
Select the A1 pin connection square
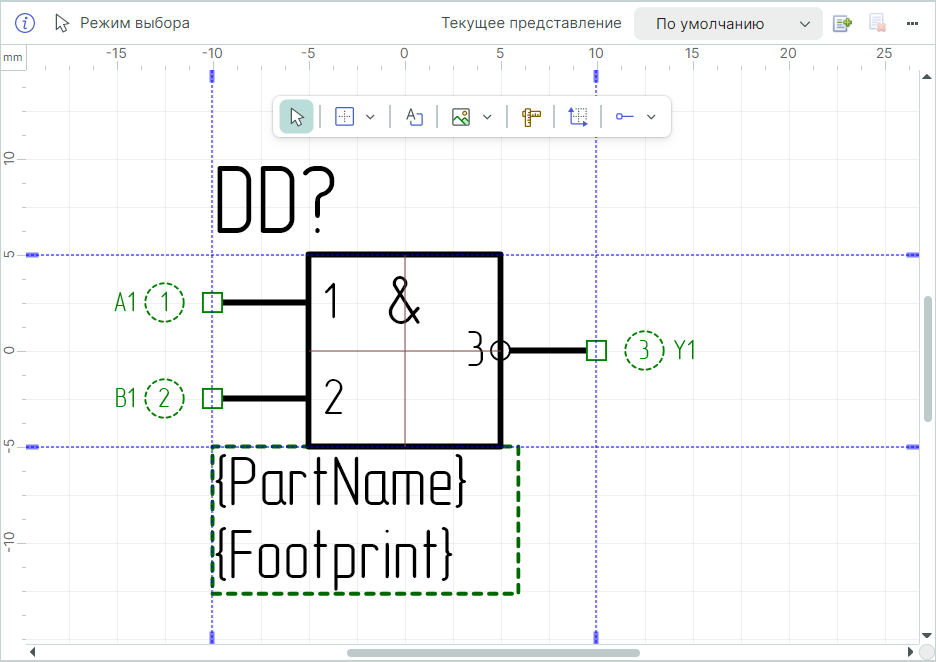[x=212, y=302]
